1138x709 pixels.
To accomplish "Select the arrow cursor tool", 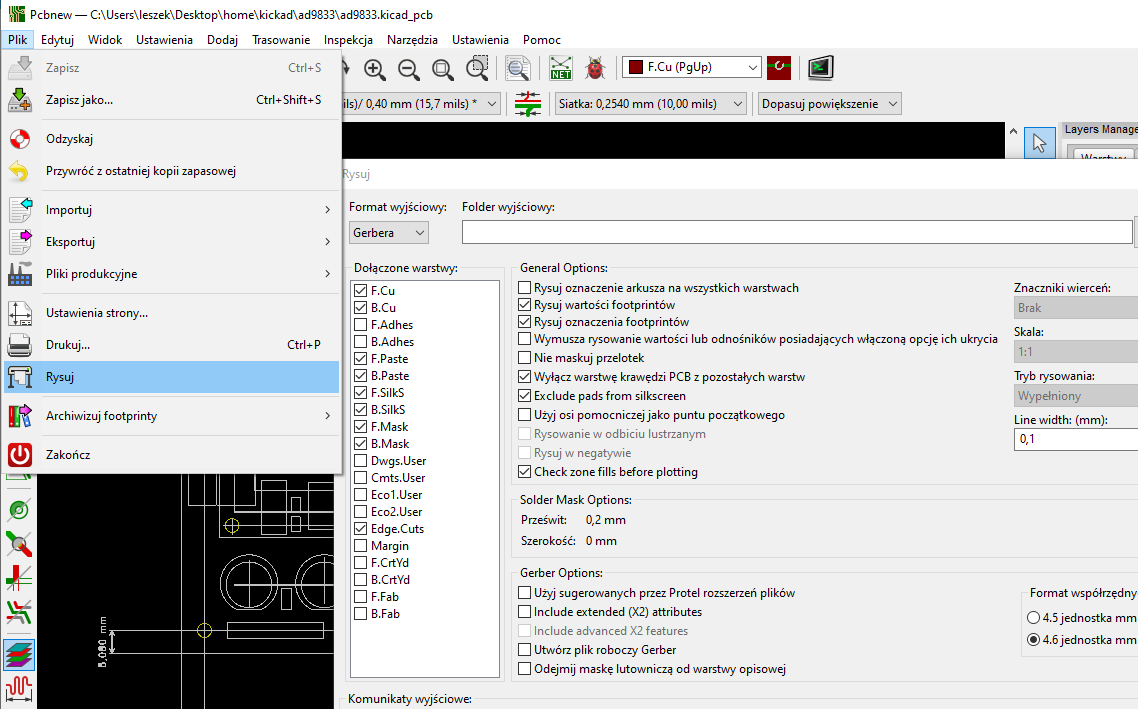I will [1039, 143].
